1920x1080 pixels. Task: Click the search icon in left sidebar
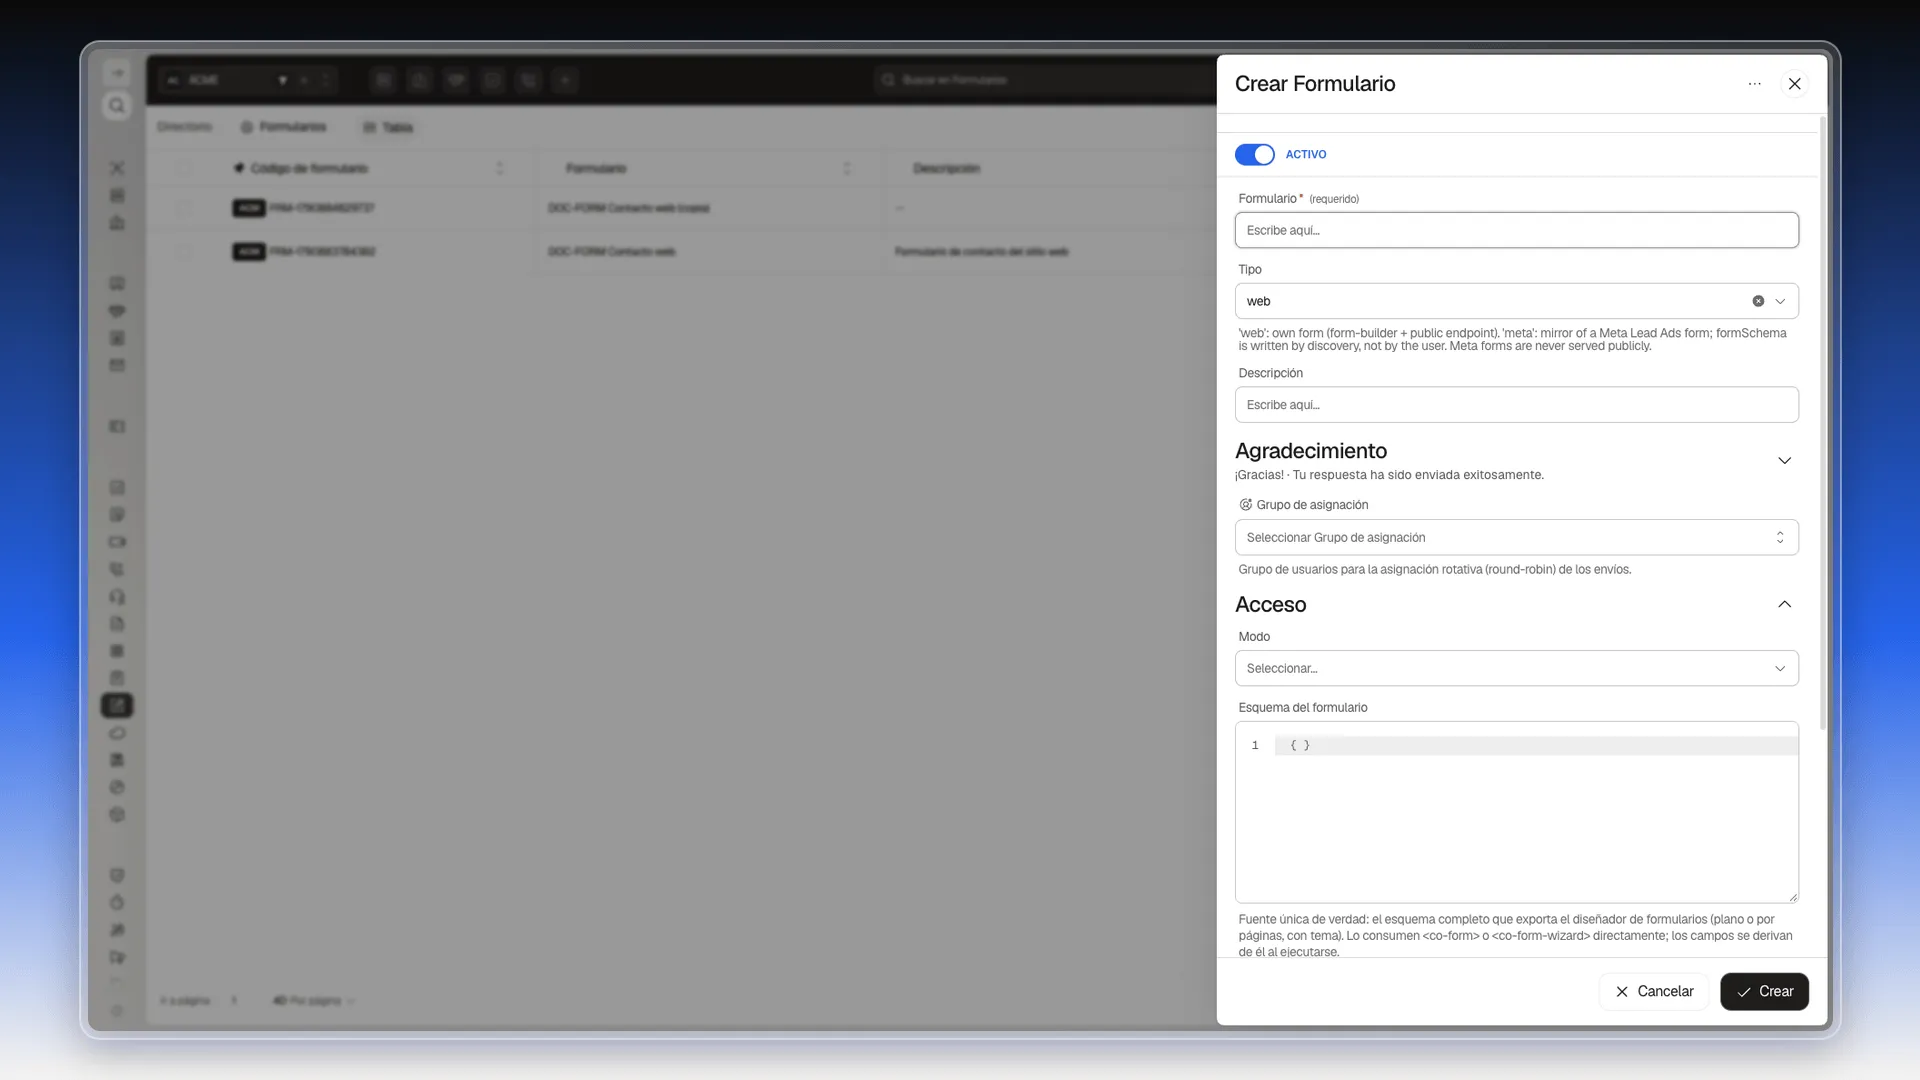coord(117,106)
